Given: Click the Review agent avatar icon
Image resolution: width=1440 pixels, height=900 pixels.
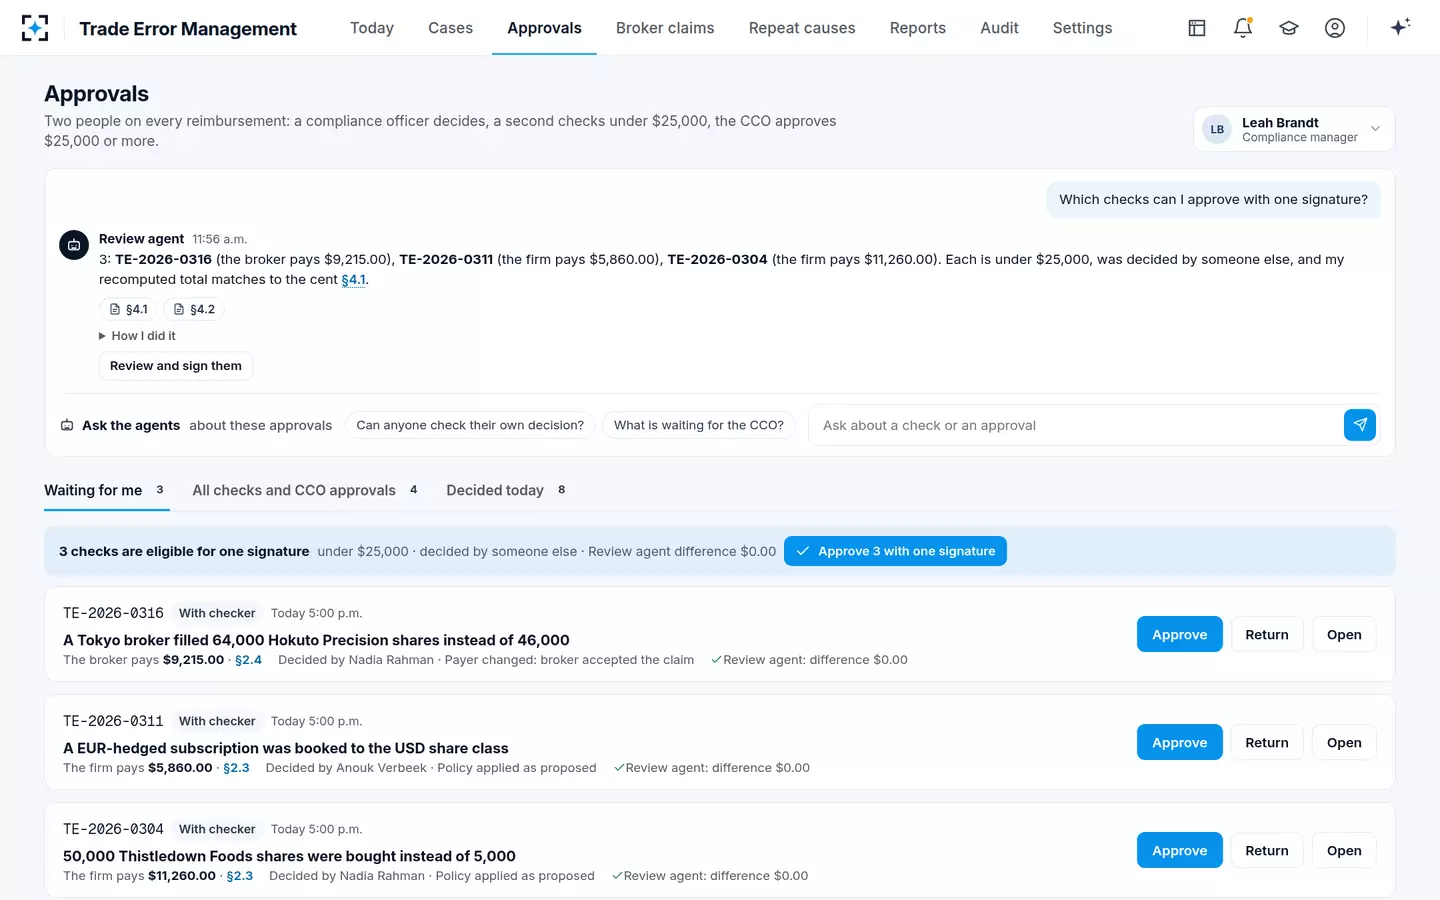Looking at the screenshot, I should 74,245.
